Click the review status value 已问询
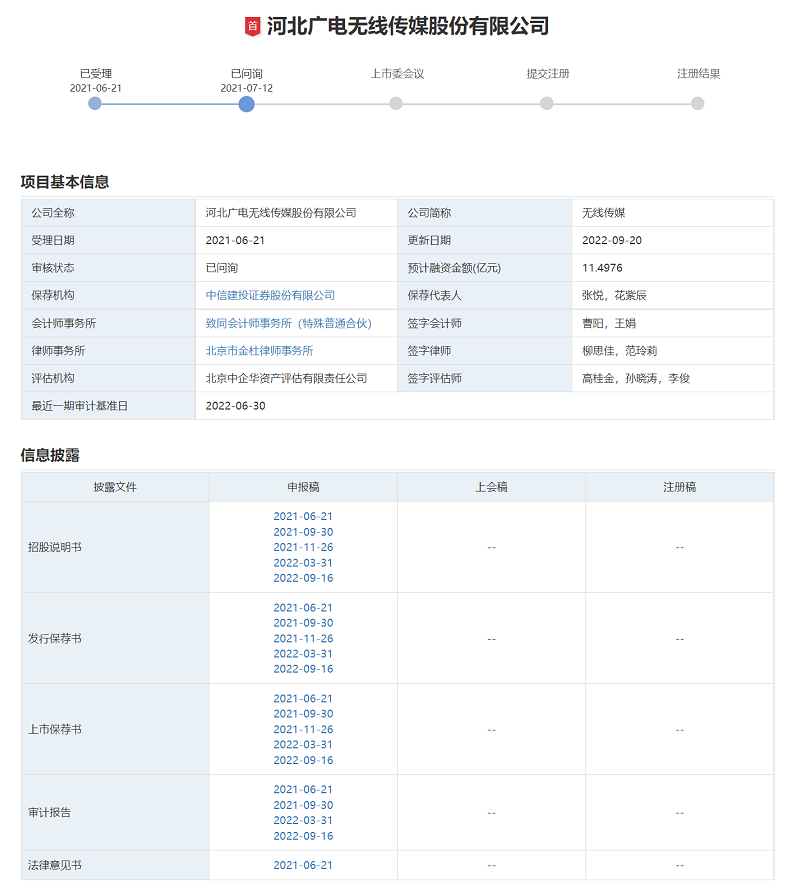This screenshot has width=797, height=893. point(222,268)
